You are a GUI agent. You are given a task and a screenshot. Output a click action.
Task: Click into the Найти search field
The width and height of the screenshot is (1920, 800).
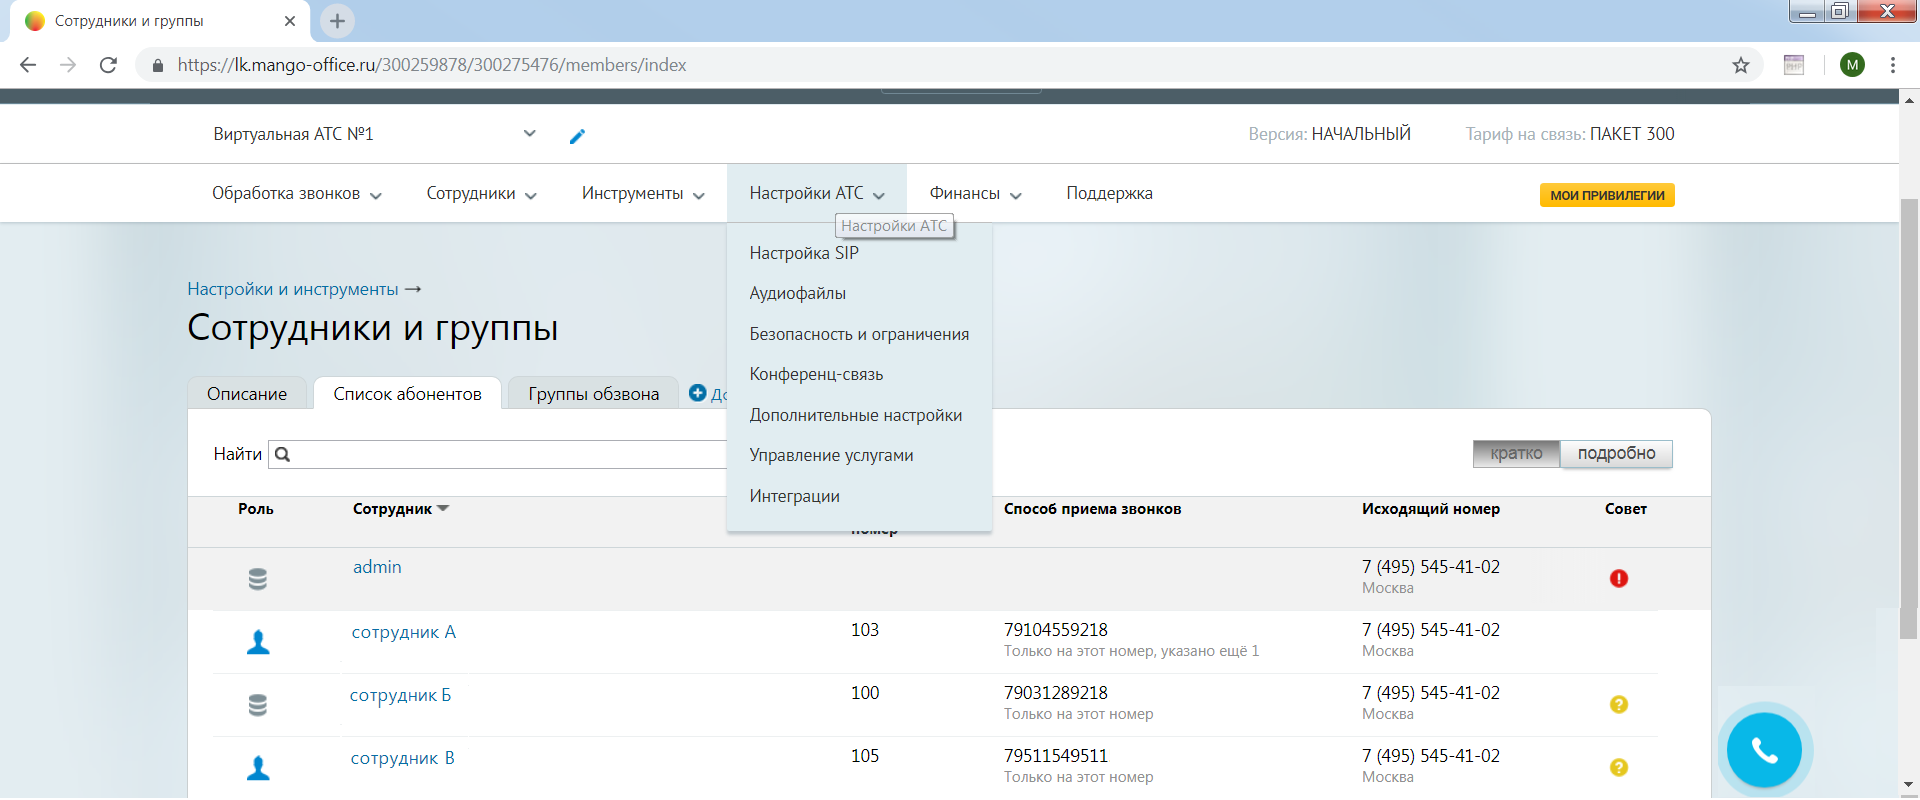pyautogui.click(x=497, y=454)
